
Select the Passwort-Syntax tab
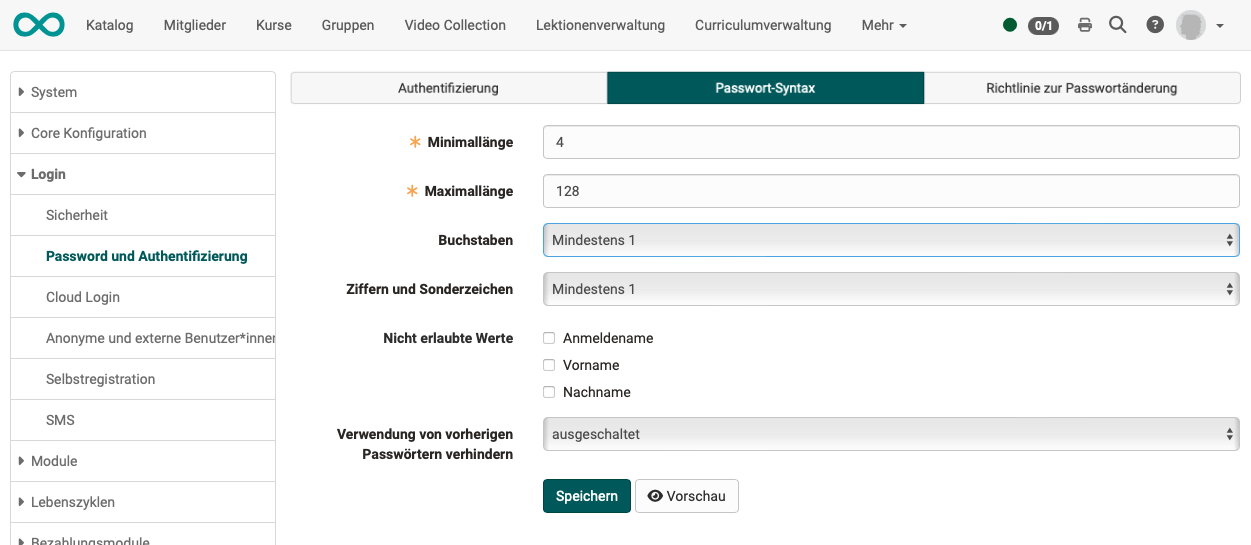765,88
